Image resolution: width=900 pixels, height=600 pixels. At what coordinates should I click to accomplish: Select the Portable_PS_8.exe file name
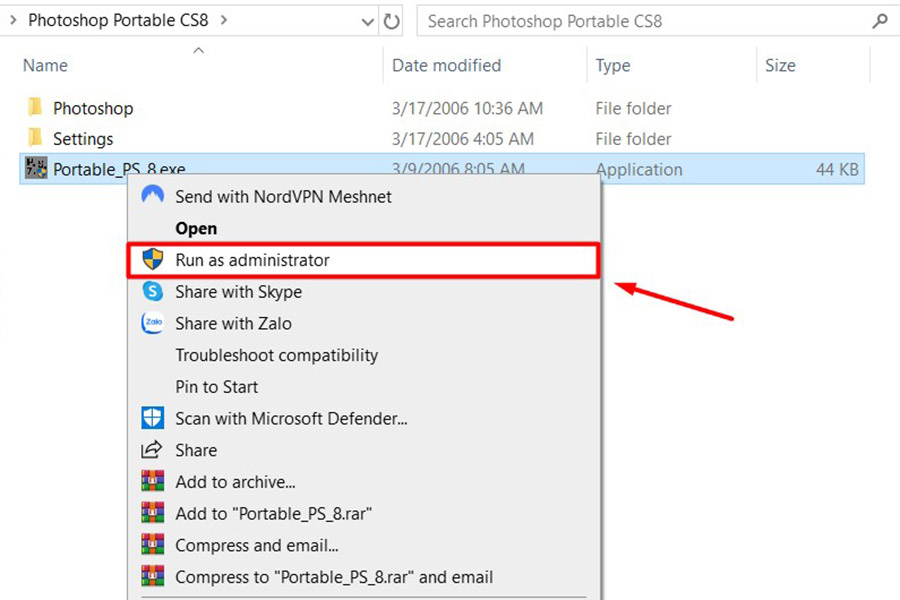pyautogui.click(x=119, y=169)
